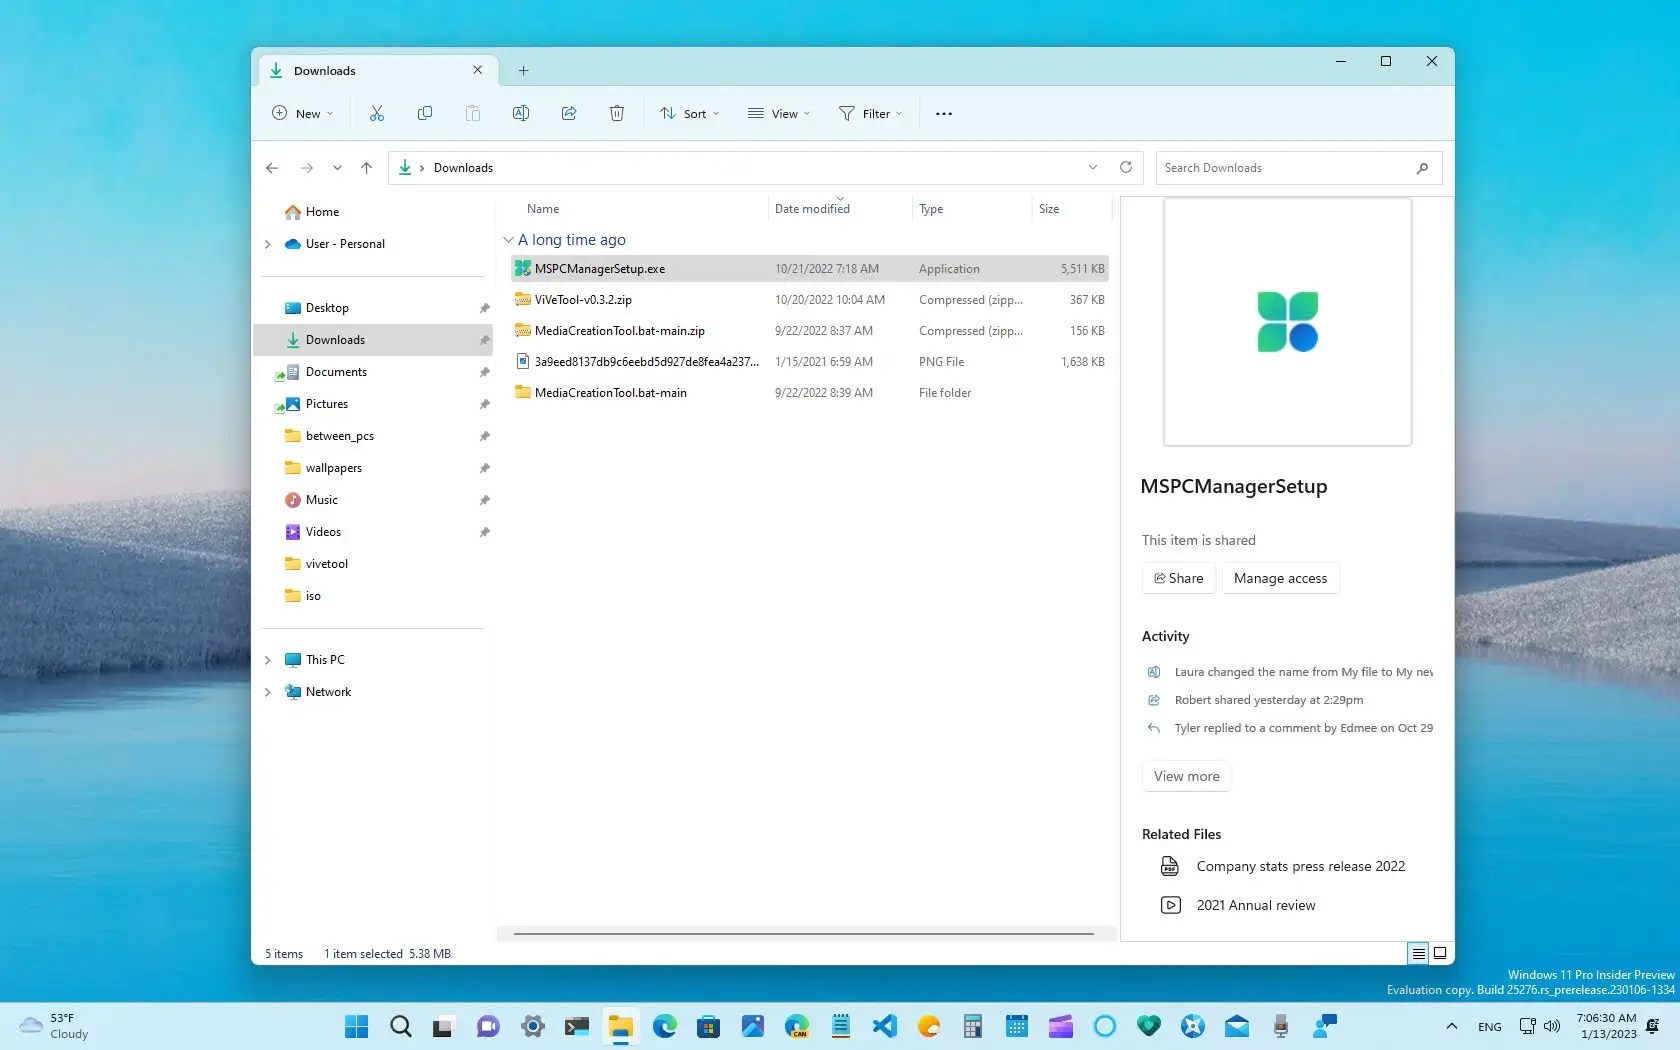Switch to the Downloads tab
Image resolution: width=1680 pixels, height=1050 pixels.
point(324,70)
